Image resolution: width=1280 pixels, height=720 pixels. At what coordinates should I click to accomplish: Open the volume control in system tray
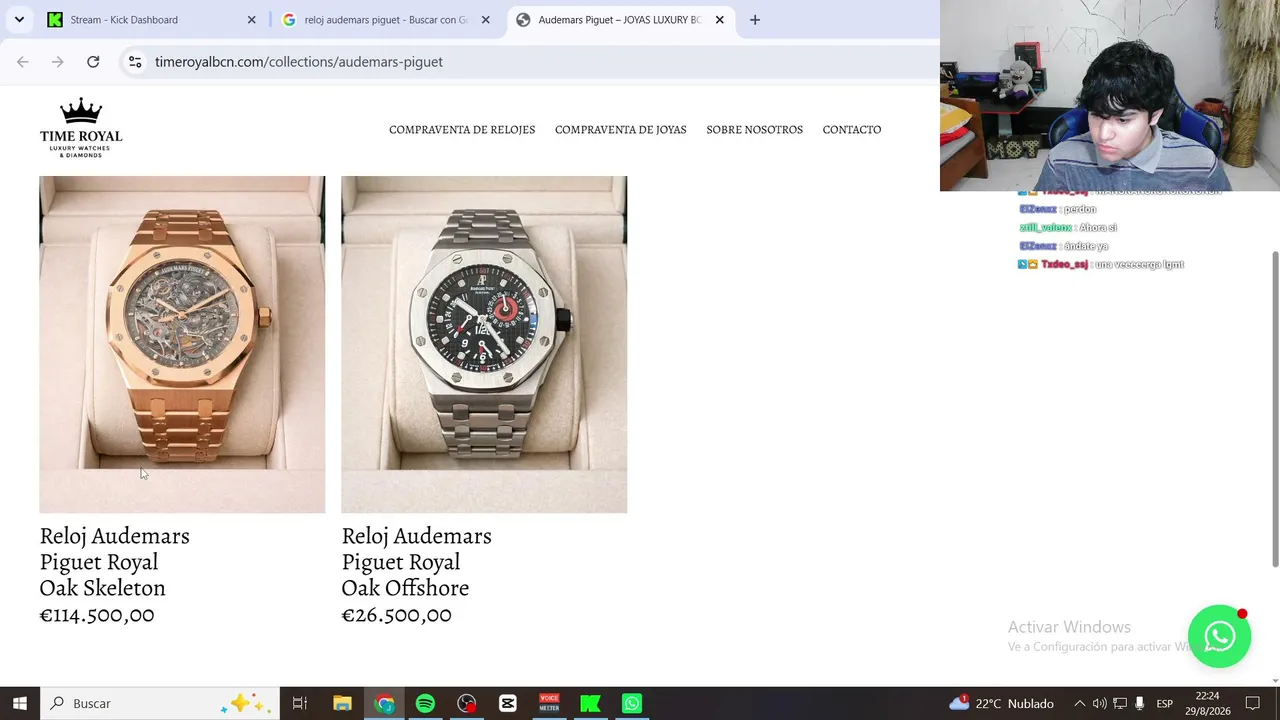[1100, 703]
